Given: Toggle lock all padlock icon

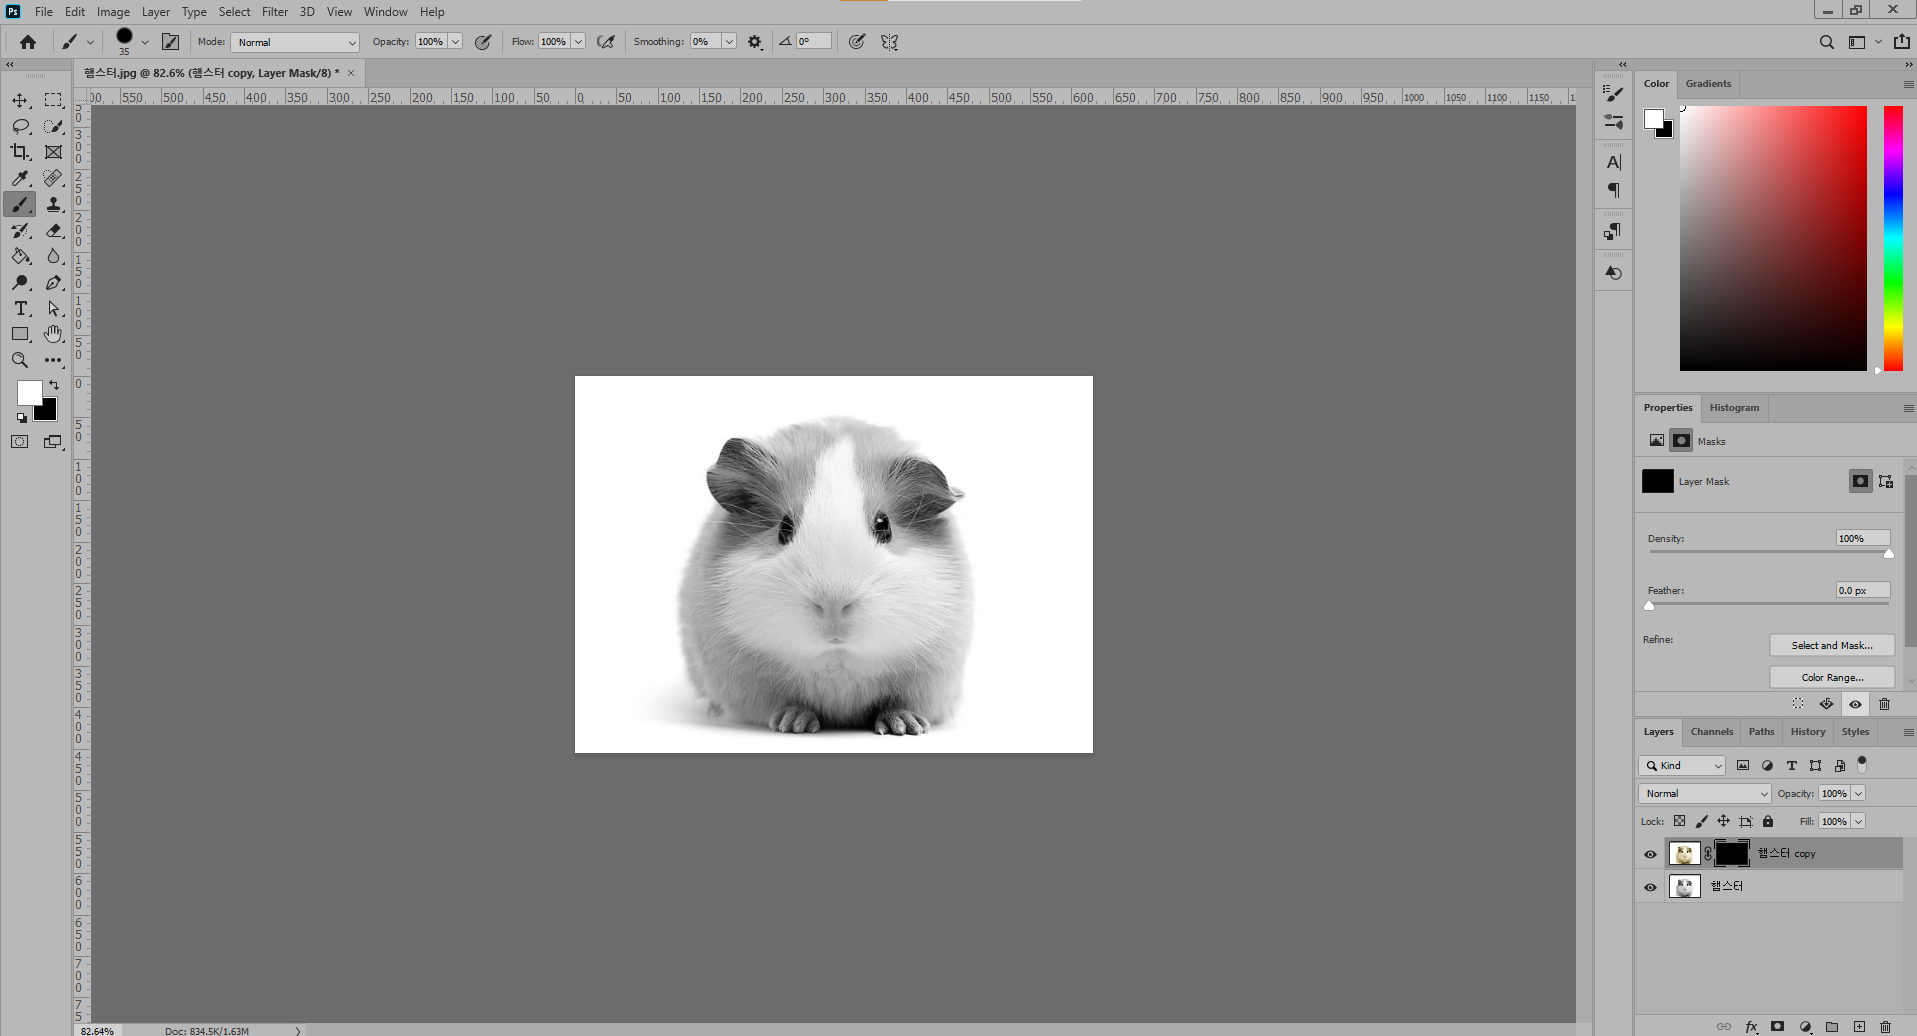Looking at the screenshot, I should pos(1768,821).
